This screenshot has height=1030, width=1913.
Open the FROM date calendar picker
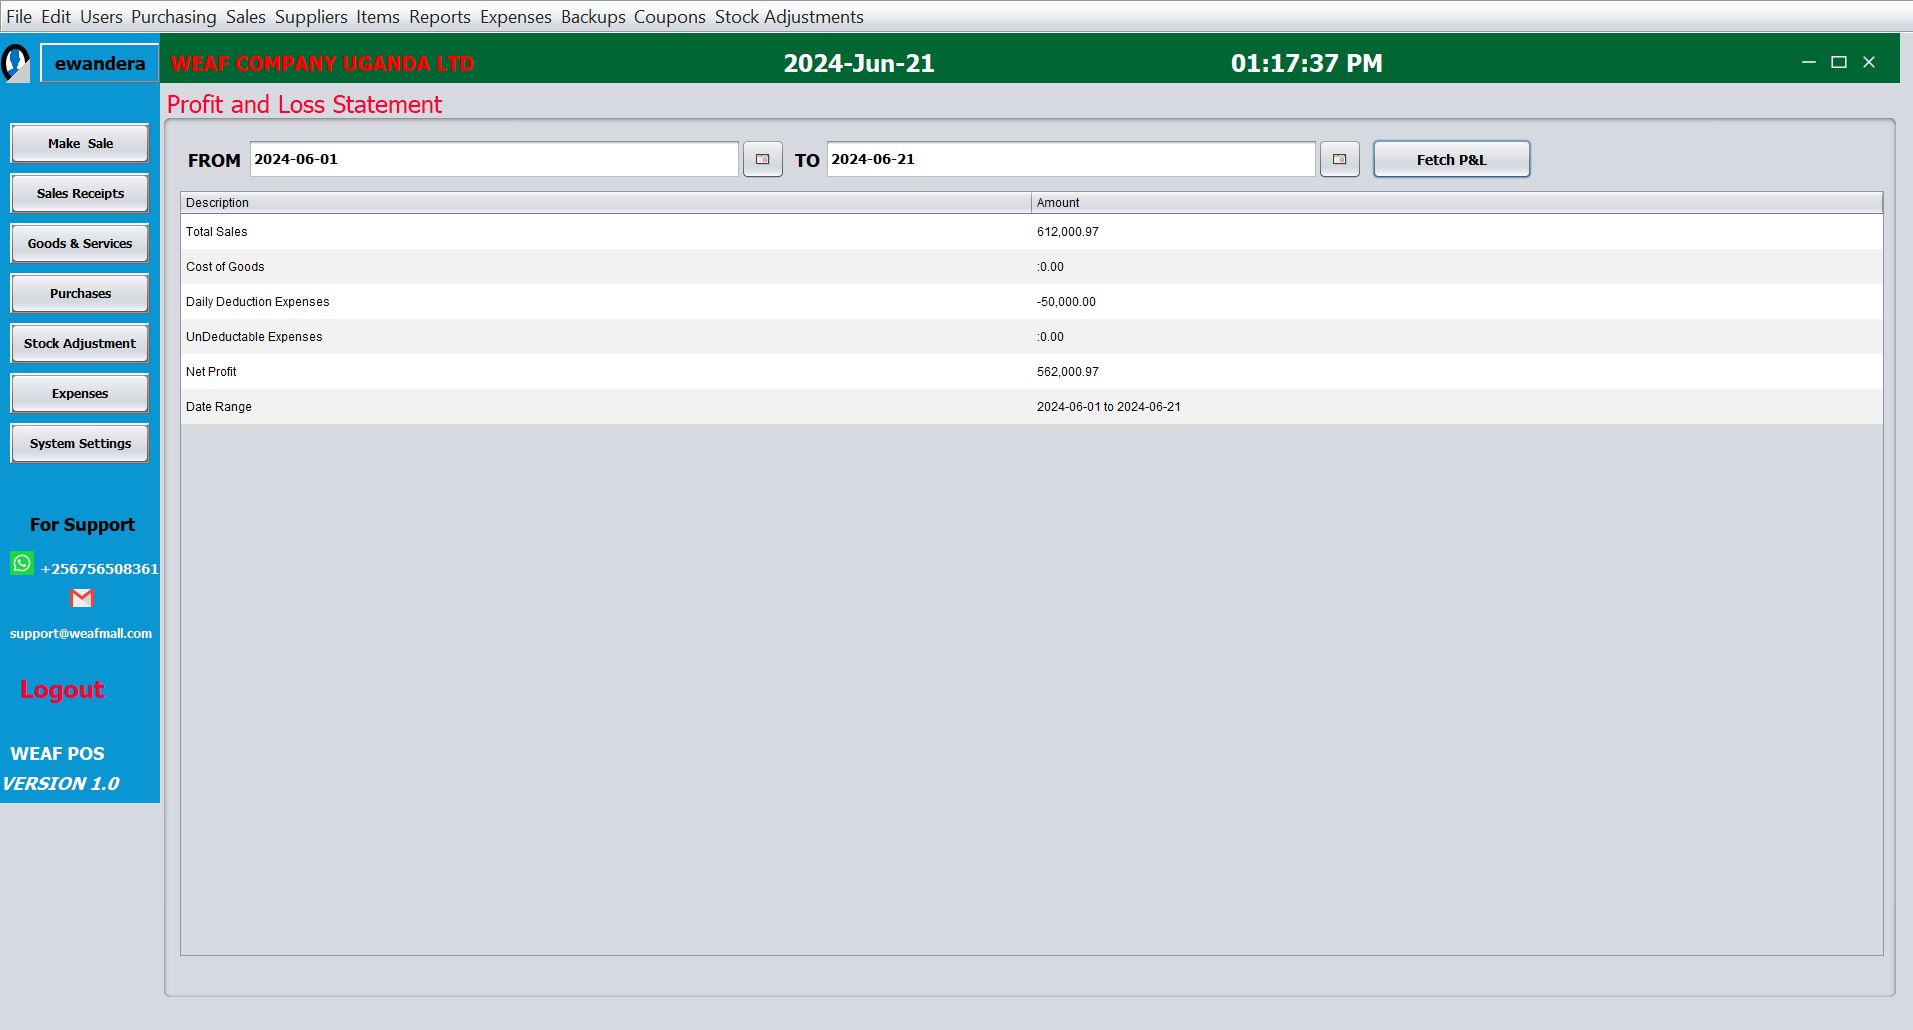762,159
